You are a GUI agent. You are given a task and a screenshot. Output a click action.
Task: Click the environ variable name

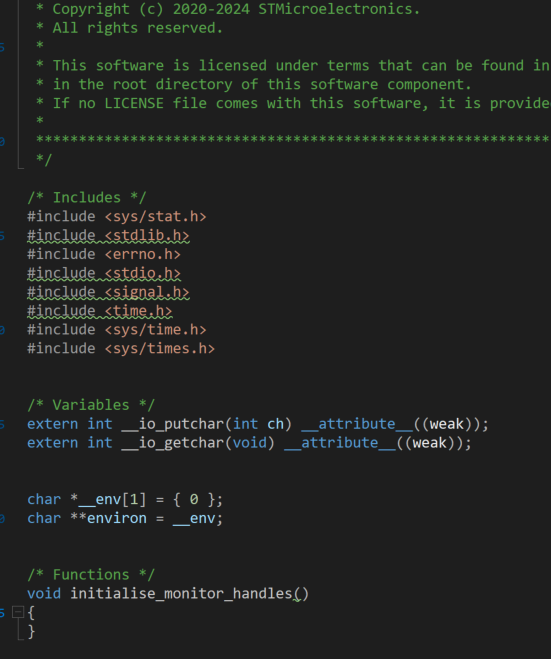[117, 518]
